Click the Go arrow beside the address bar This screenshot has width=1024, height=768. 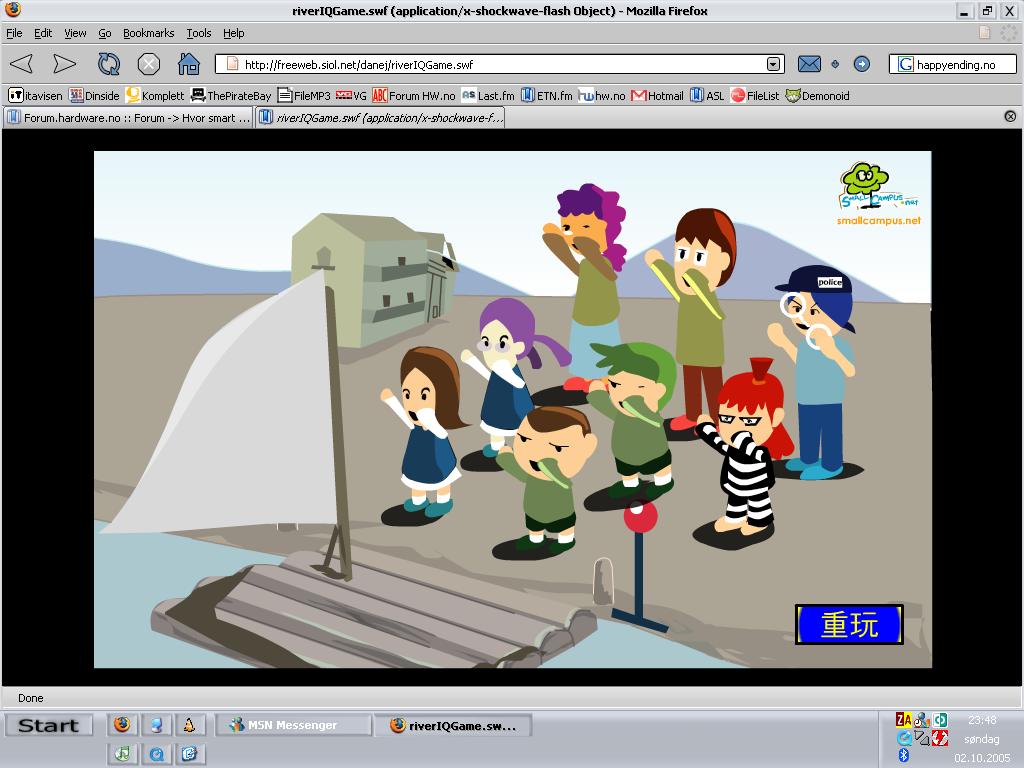(x=862, y=64)
